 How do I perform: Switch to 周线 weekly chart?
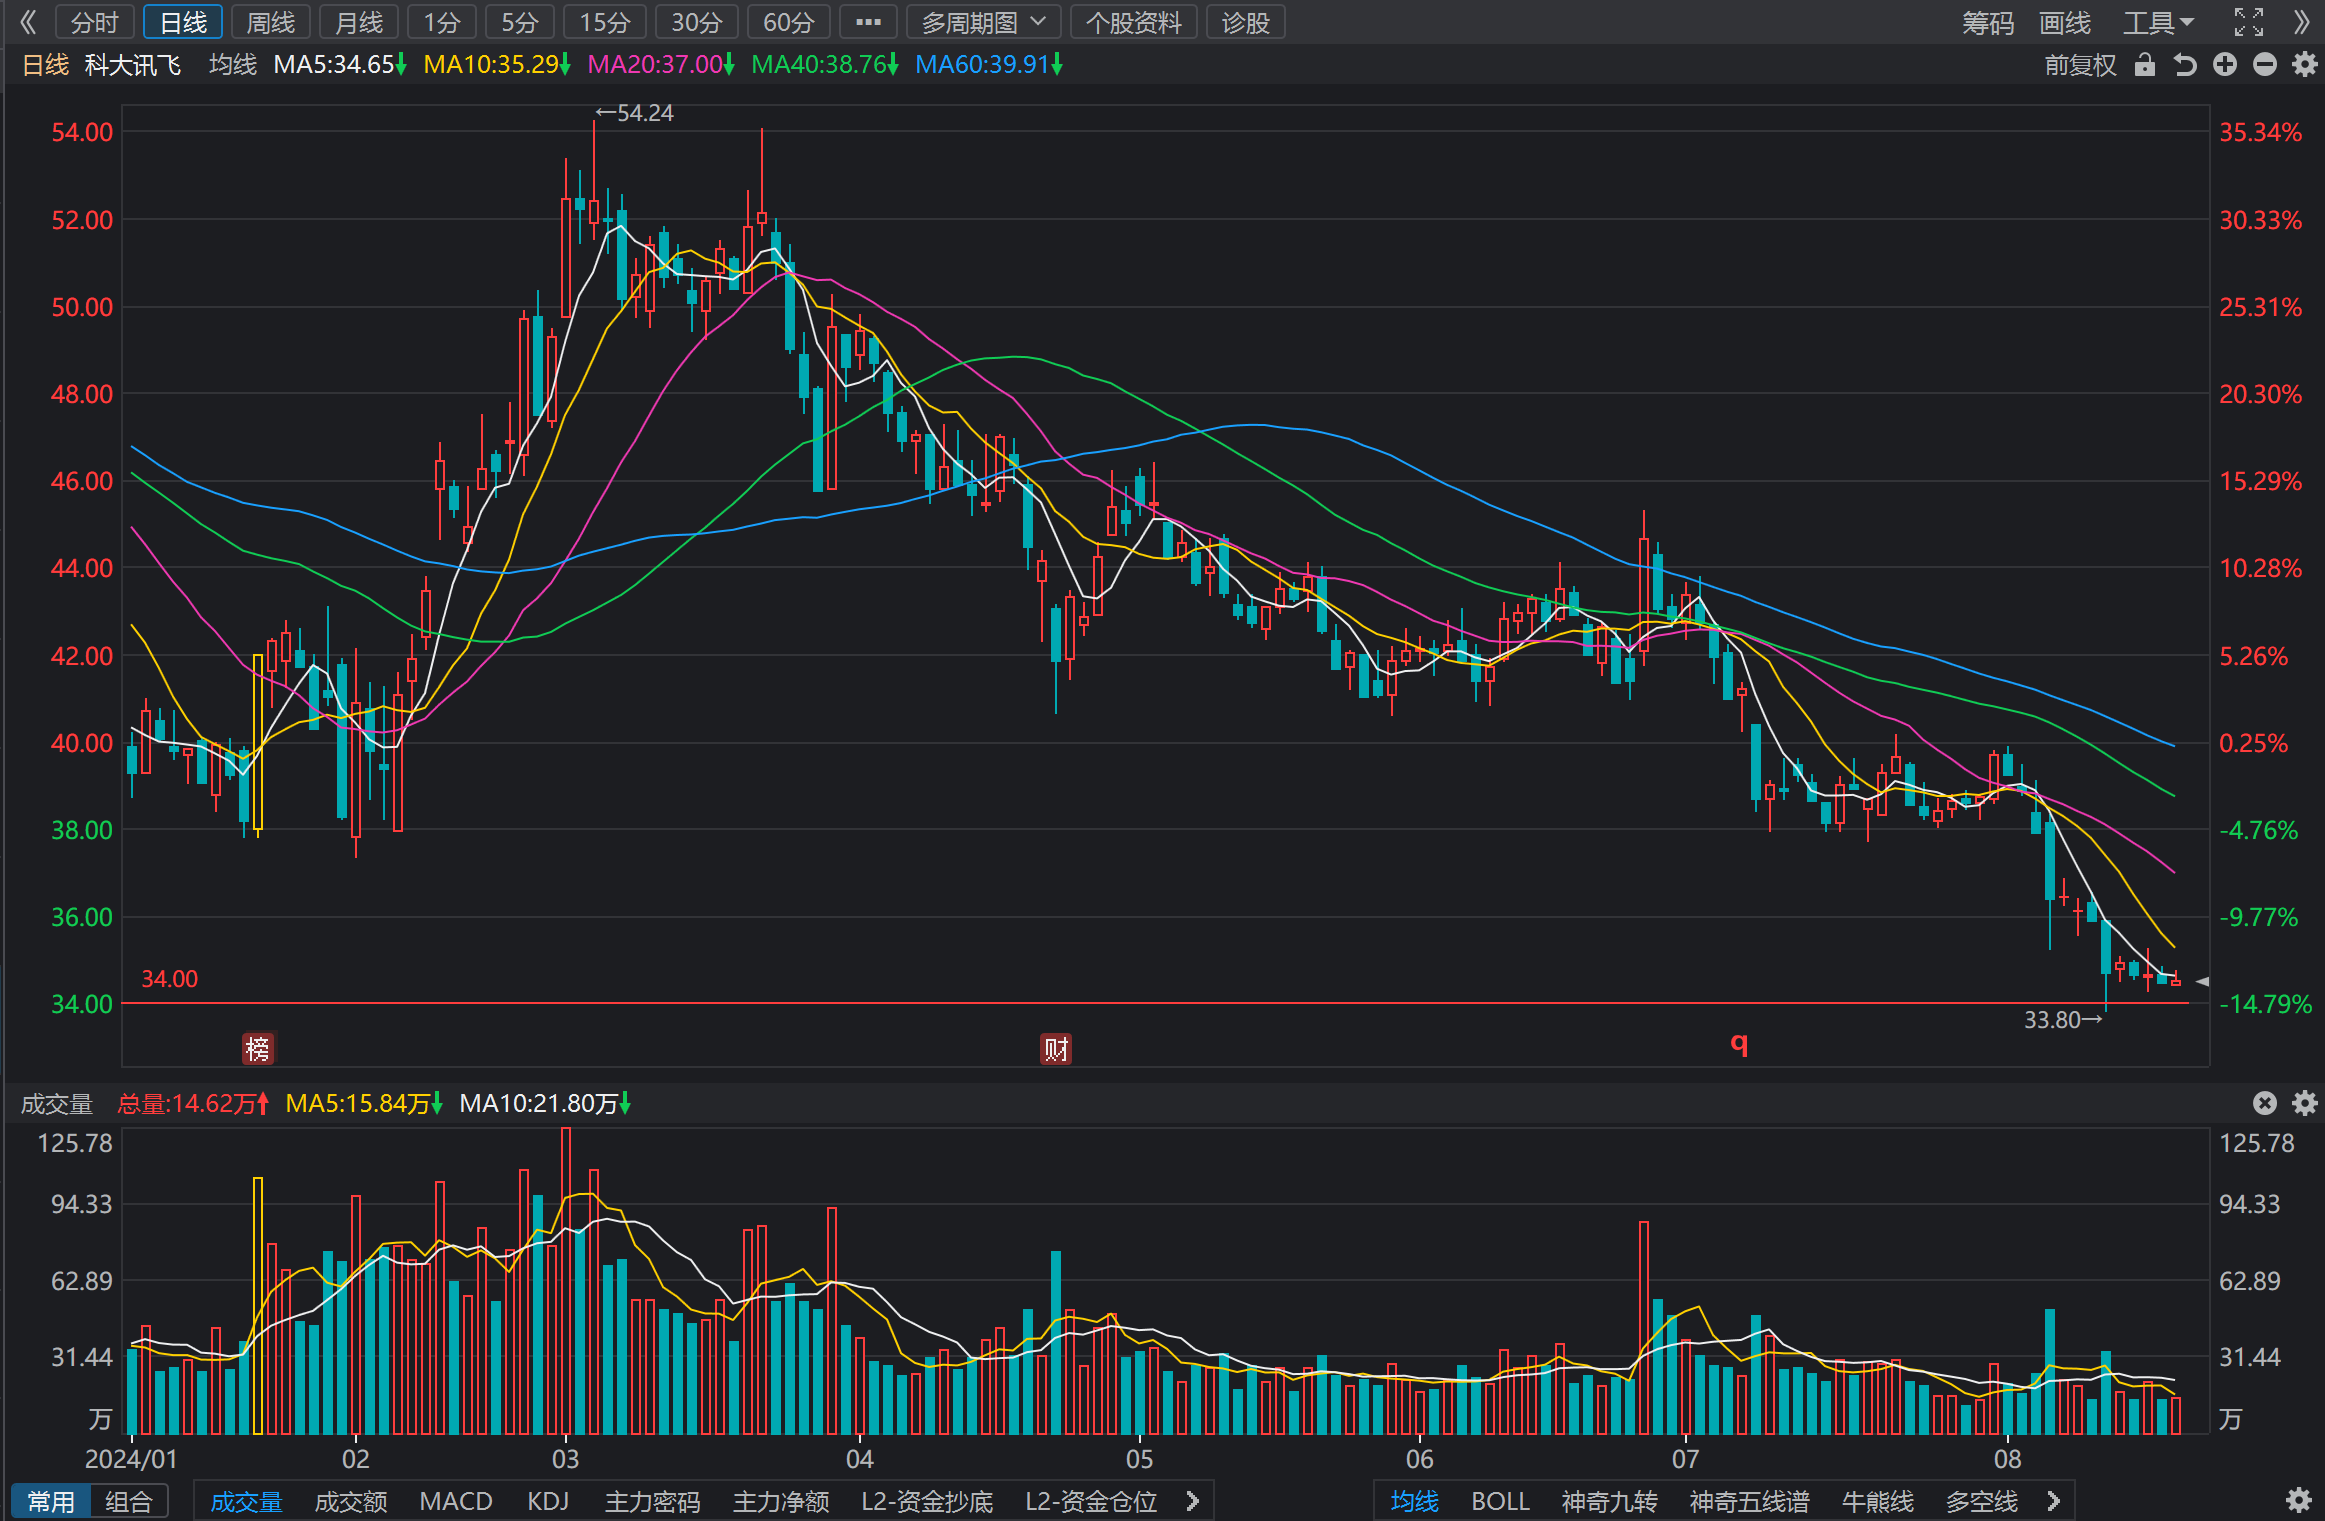tap(271, 22)
